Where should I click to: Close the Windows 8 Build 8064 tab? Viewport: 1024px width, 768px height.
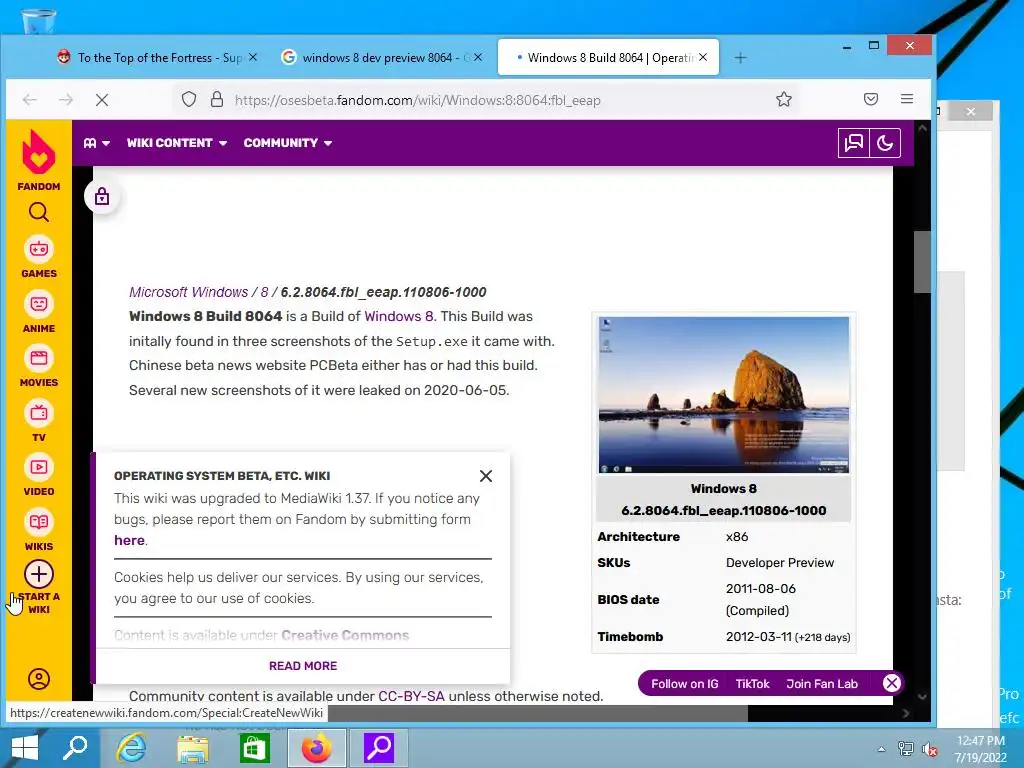pyautogui.click(x=703, y=57)
